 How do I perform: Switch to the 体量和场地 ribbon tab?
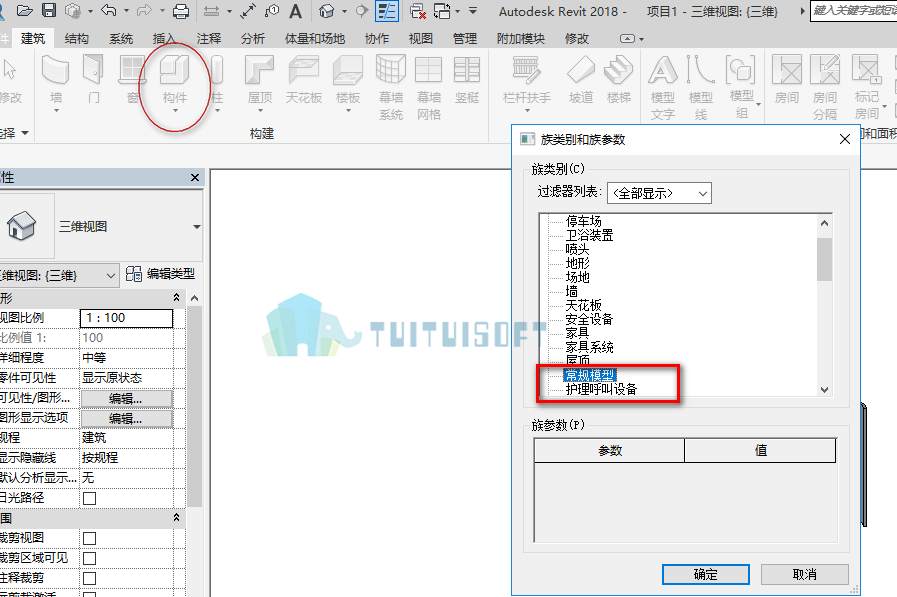point(315,38)
